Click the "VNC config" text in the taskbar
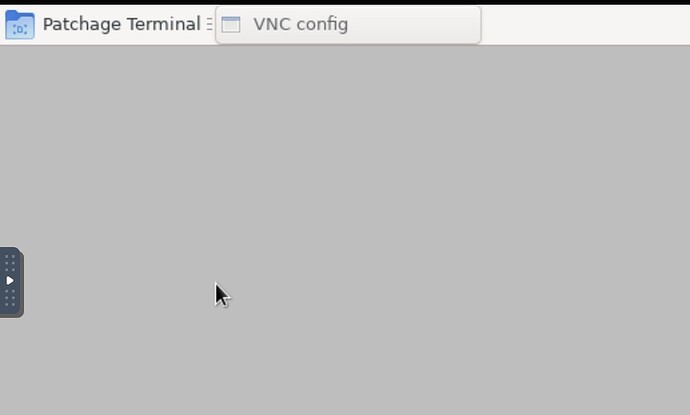 coord(301,24)
